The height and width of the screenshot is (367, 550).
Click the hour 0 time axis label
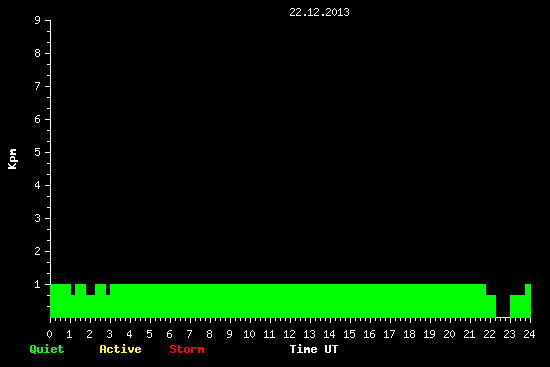click(x=49, y=334)
